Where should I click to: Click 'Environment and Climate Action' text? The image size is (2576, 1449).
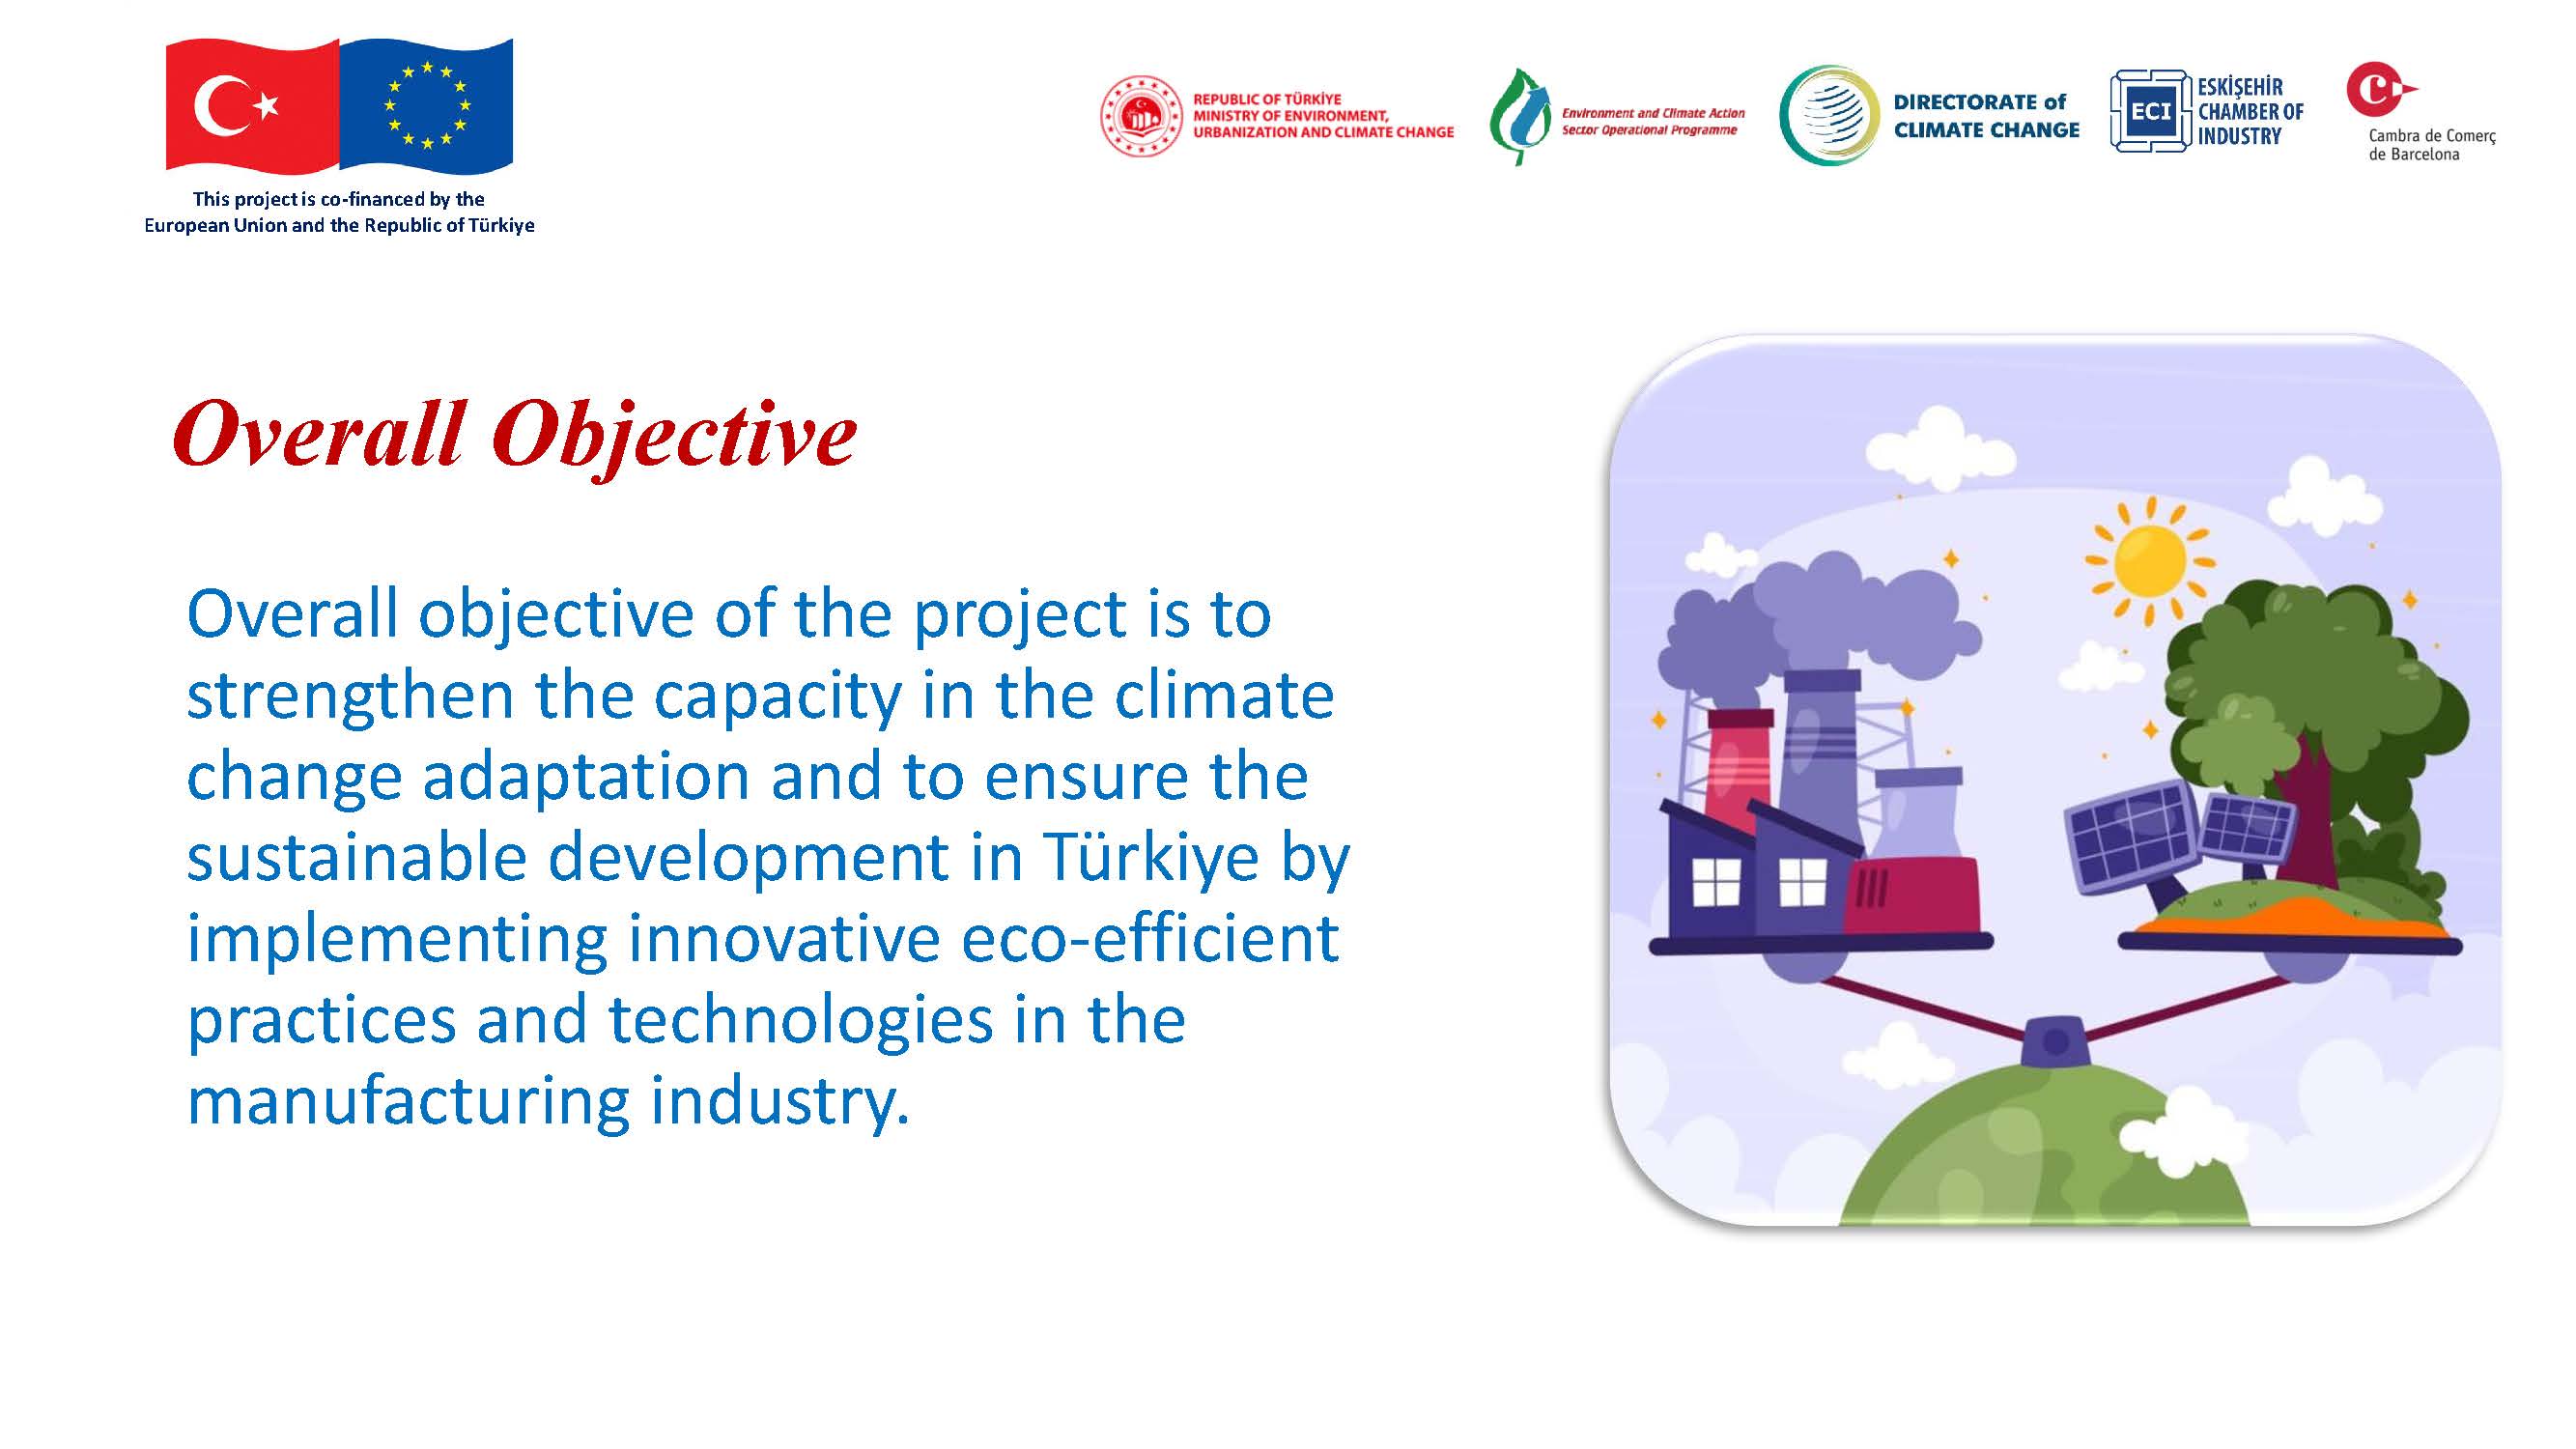[1653, 113]
